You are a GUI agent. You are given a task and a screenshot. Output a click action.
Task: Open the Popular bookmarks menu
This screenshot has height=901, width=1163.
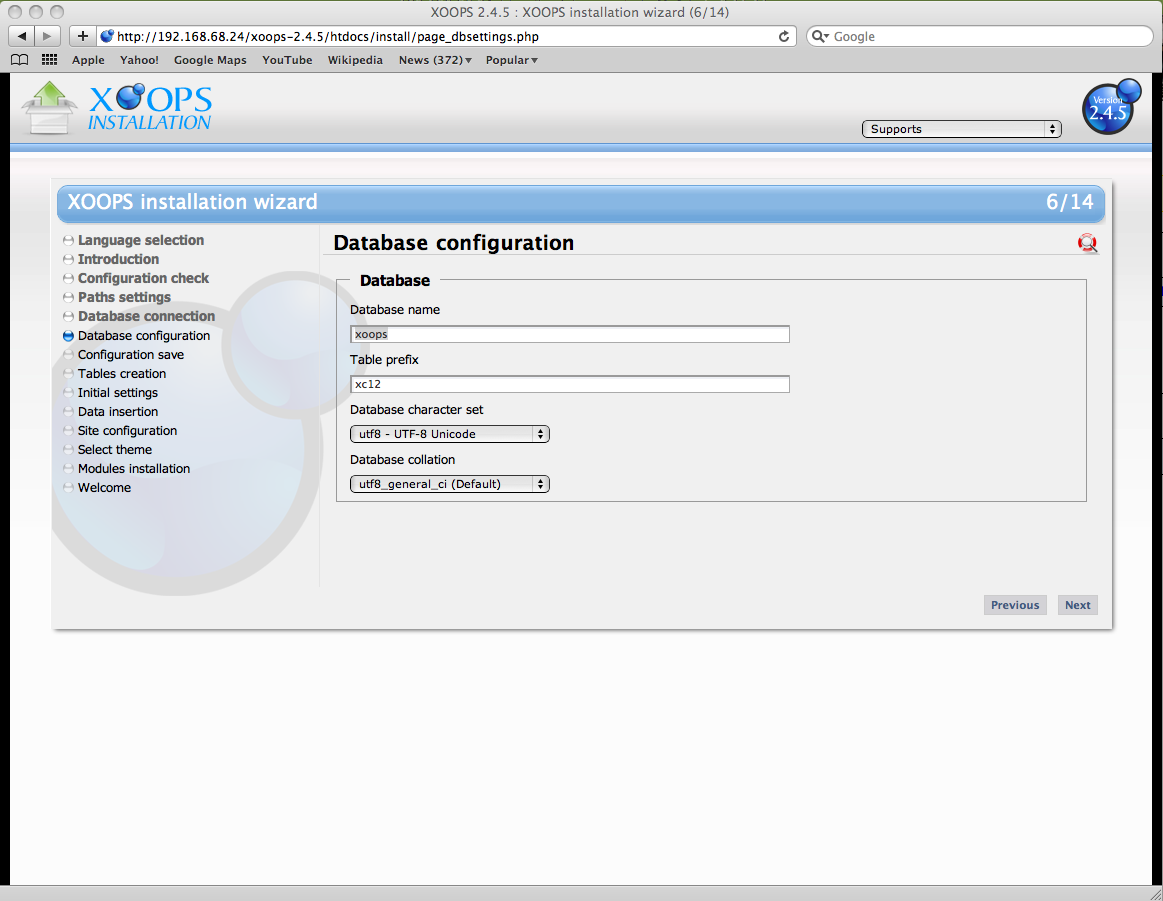(x=511, y=60)
